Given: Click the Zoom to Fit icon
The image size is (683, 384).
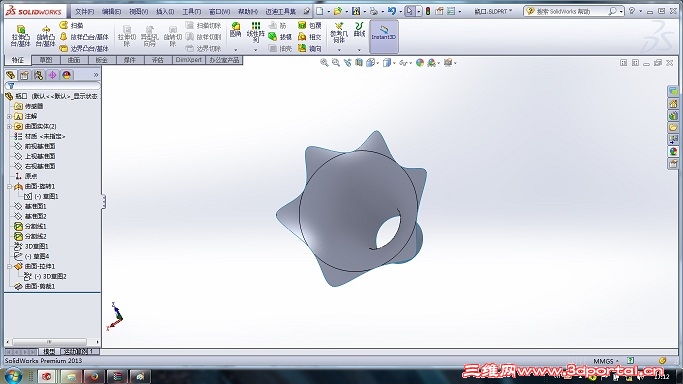Looking at the screenshot, I should coord(324,63).
